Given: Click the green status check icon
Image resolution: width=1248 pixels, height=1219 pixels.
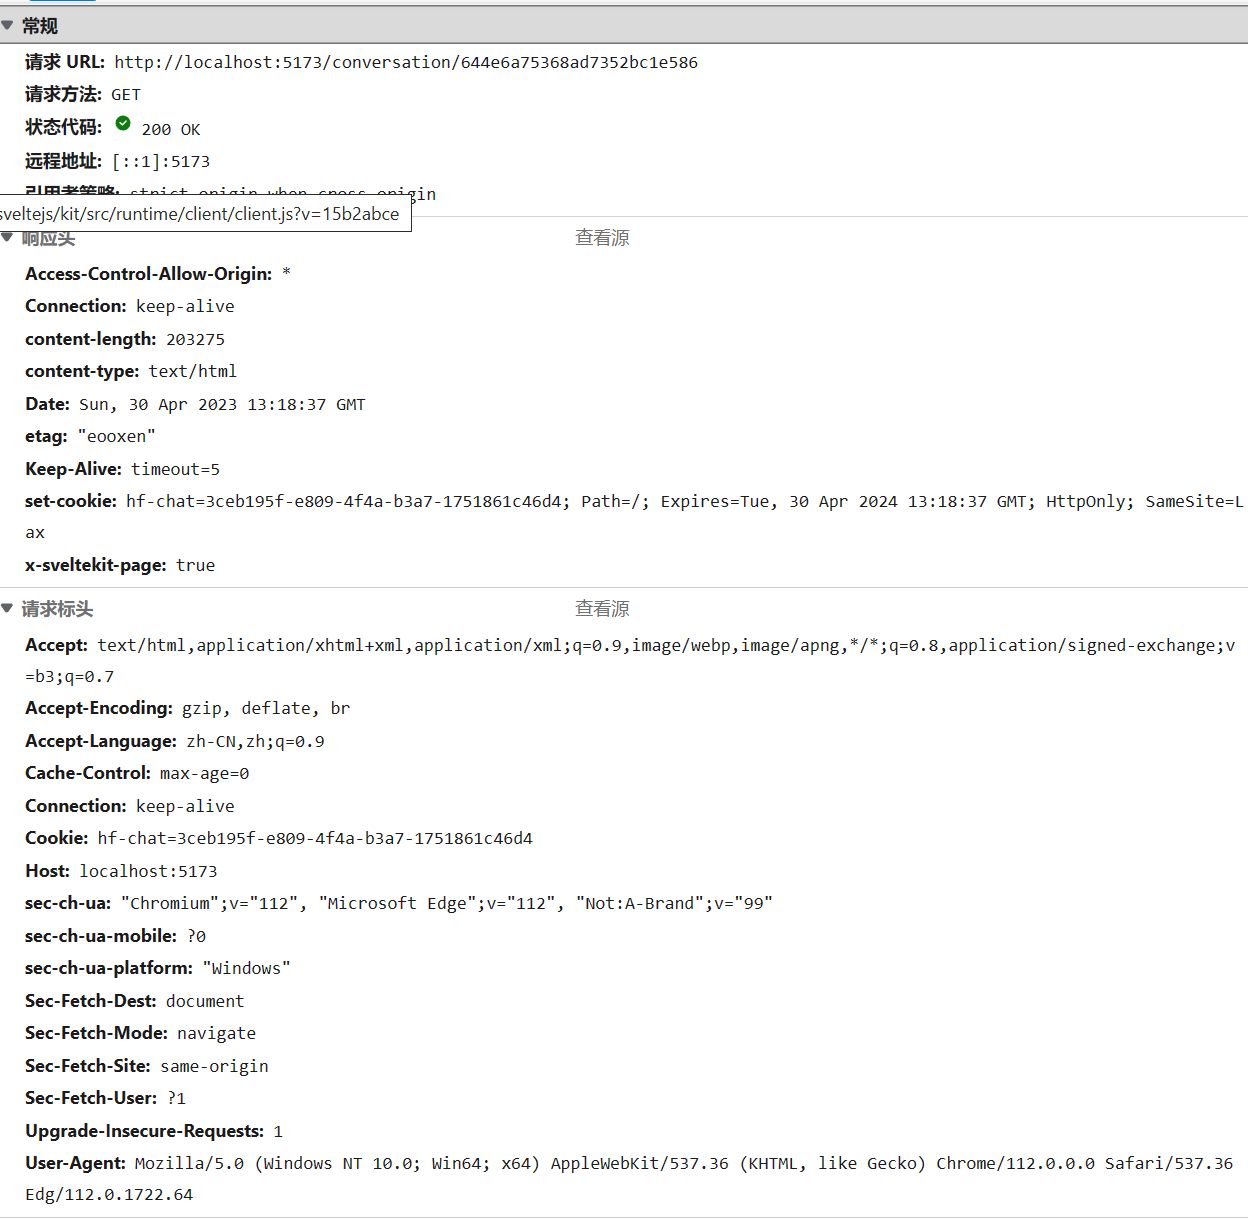Looking at the screenshot, I should click(x=123, y=124).
